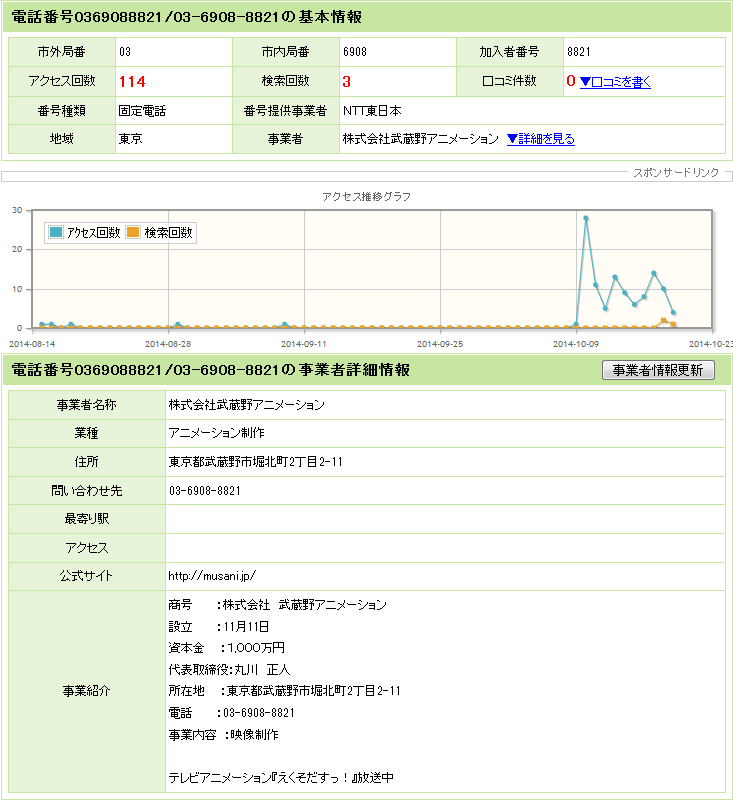Select the 番号提供事業者 header cell
Screen dimensions: 733x805
point(286,111)
